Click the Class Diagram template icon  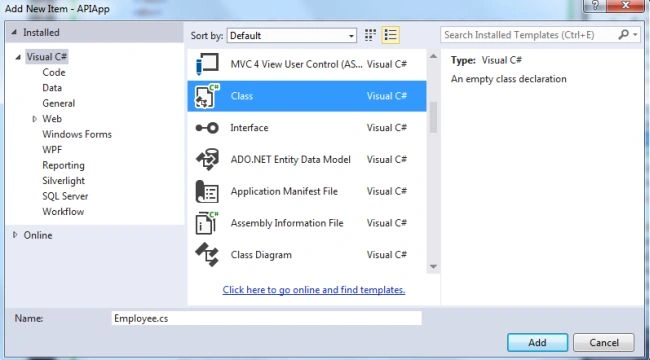(207, 255)
